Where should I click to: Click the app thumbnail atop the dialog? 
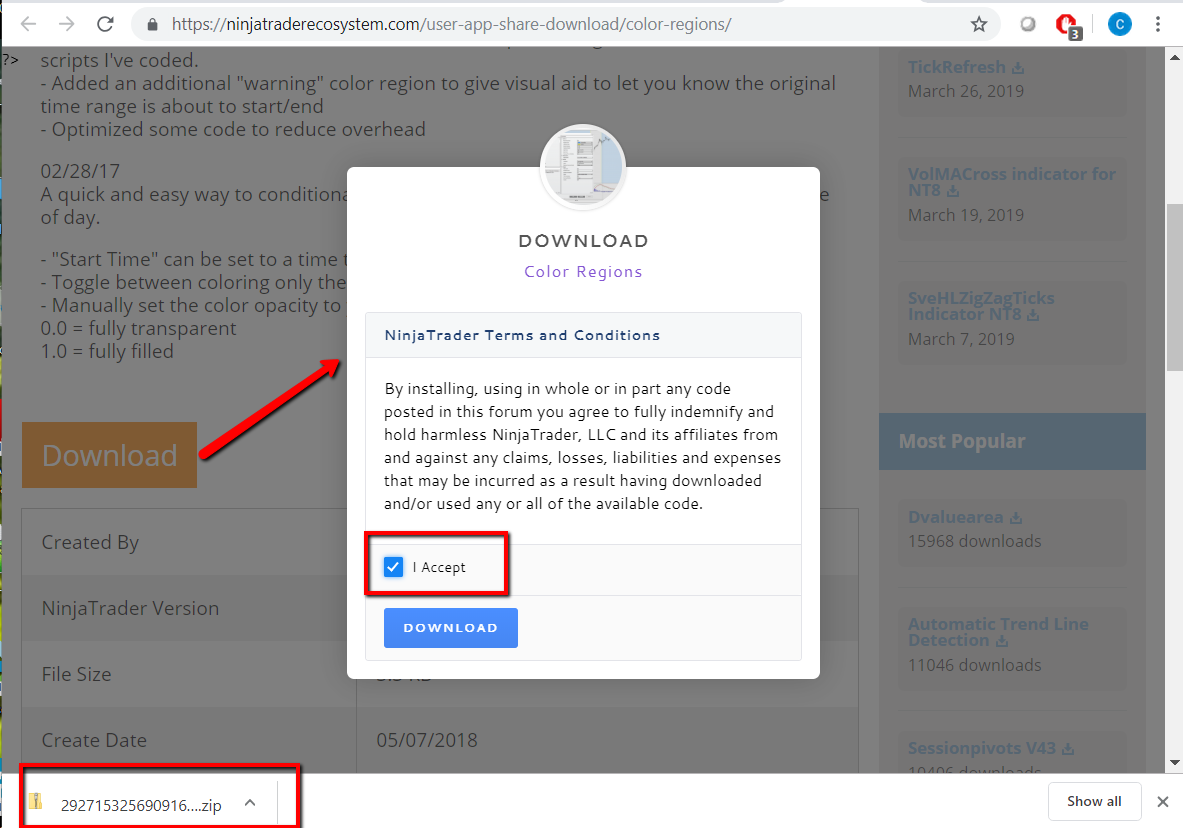pyautogui.click(x=582, y=167)
